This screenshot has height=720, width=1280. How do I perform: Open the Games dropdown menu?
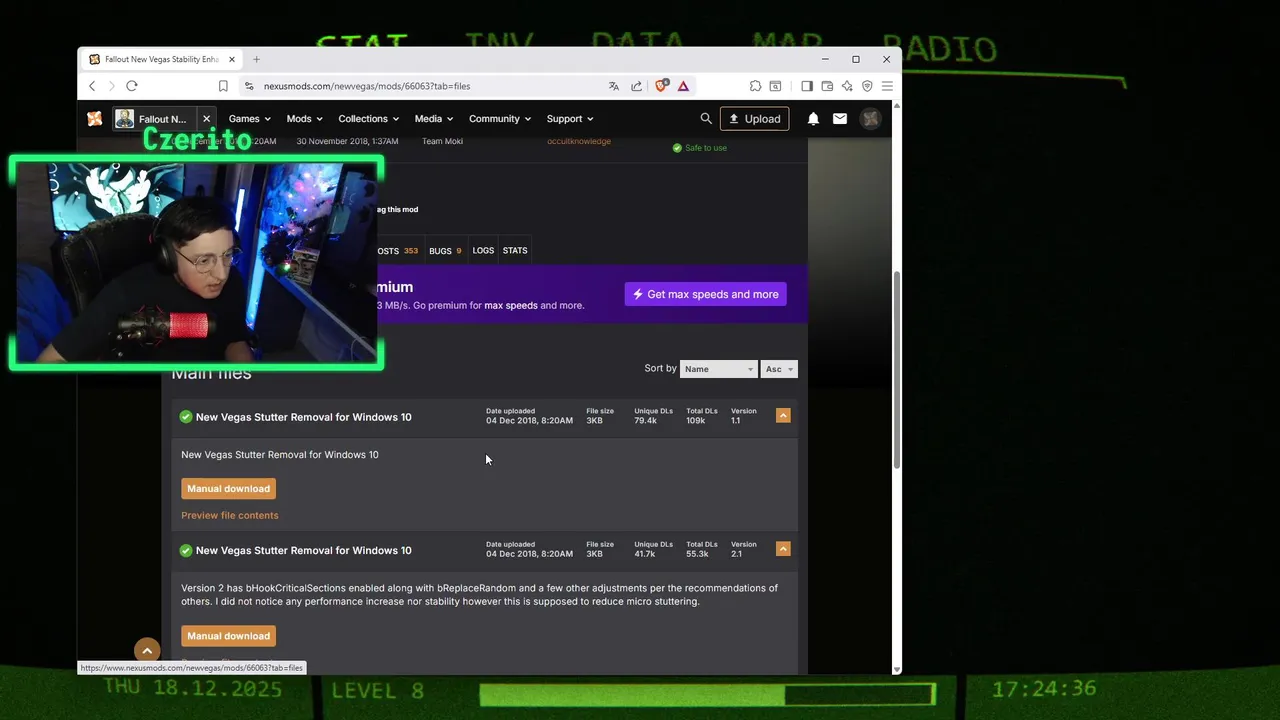click(x=249, y=119)
